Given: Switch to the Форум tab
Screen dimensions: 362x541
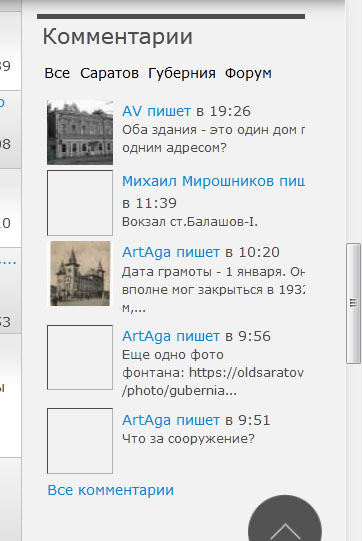Looking at the screenshot, I should 248,73.
